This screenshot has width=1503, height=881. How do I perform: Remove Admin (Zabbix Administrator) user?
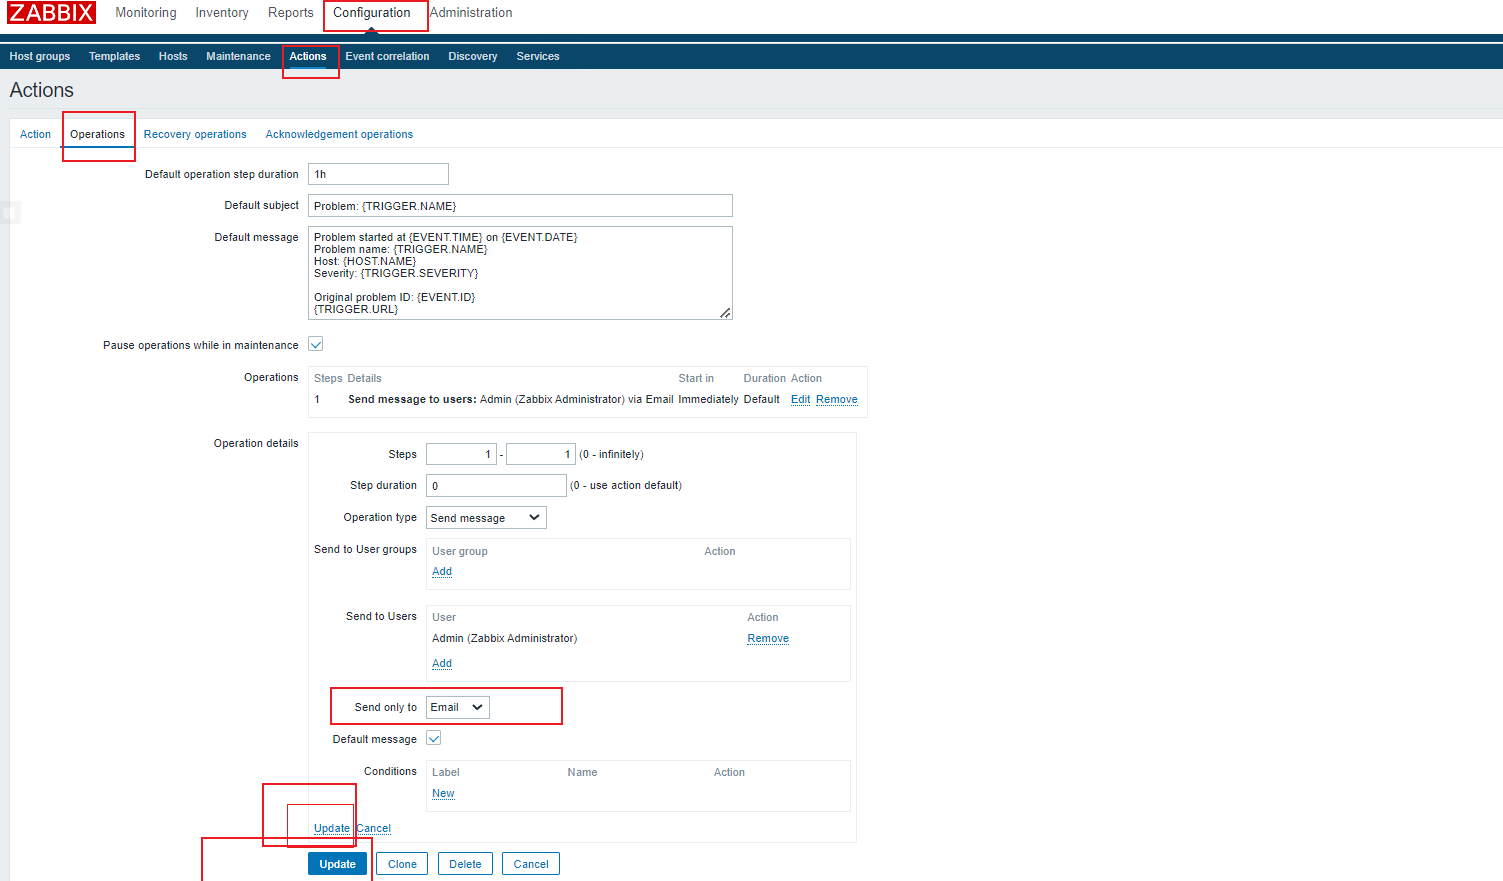click(x=768, y=638)
